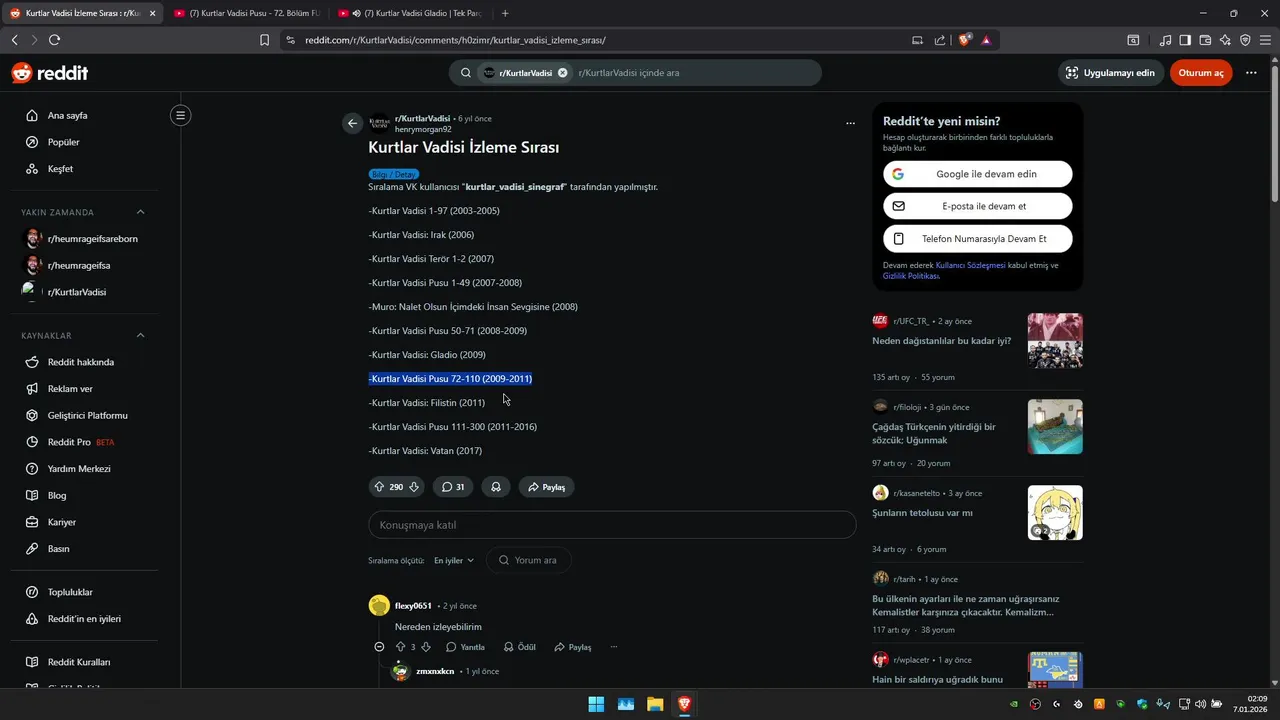Downvote the flexy0651 comment
1280x720 pixels.
coord(426,647)
